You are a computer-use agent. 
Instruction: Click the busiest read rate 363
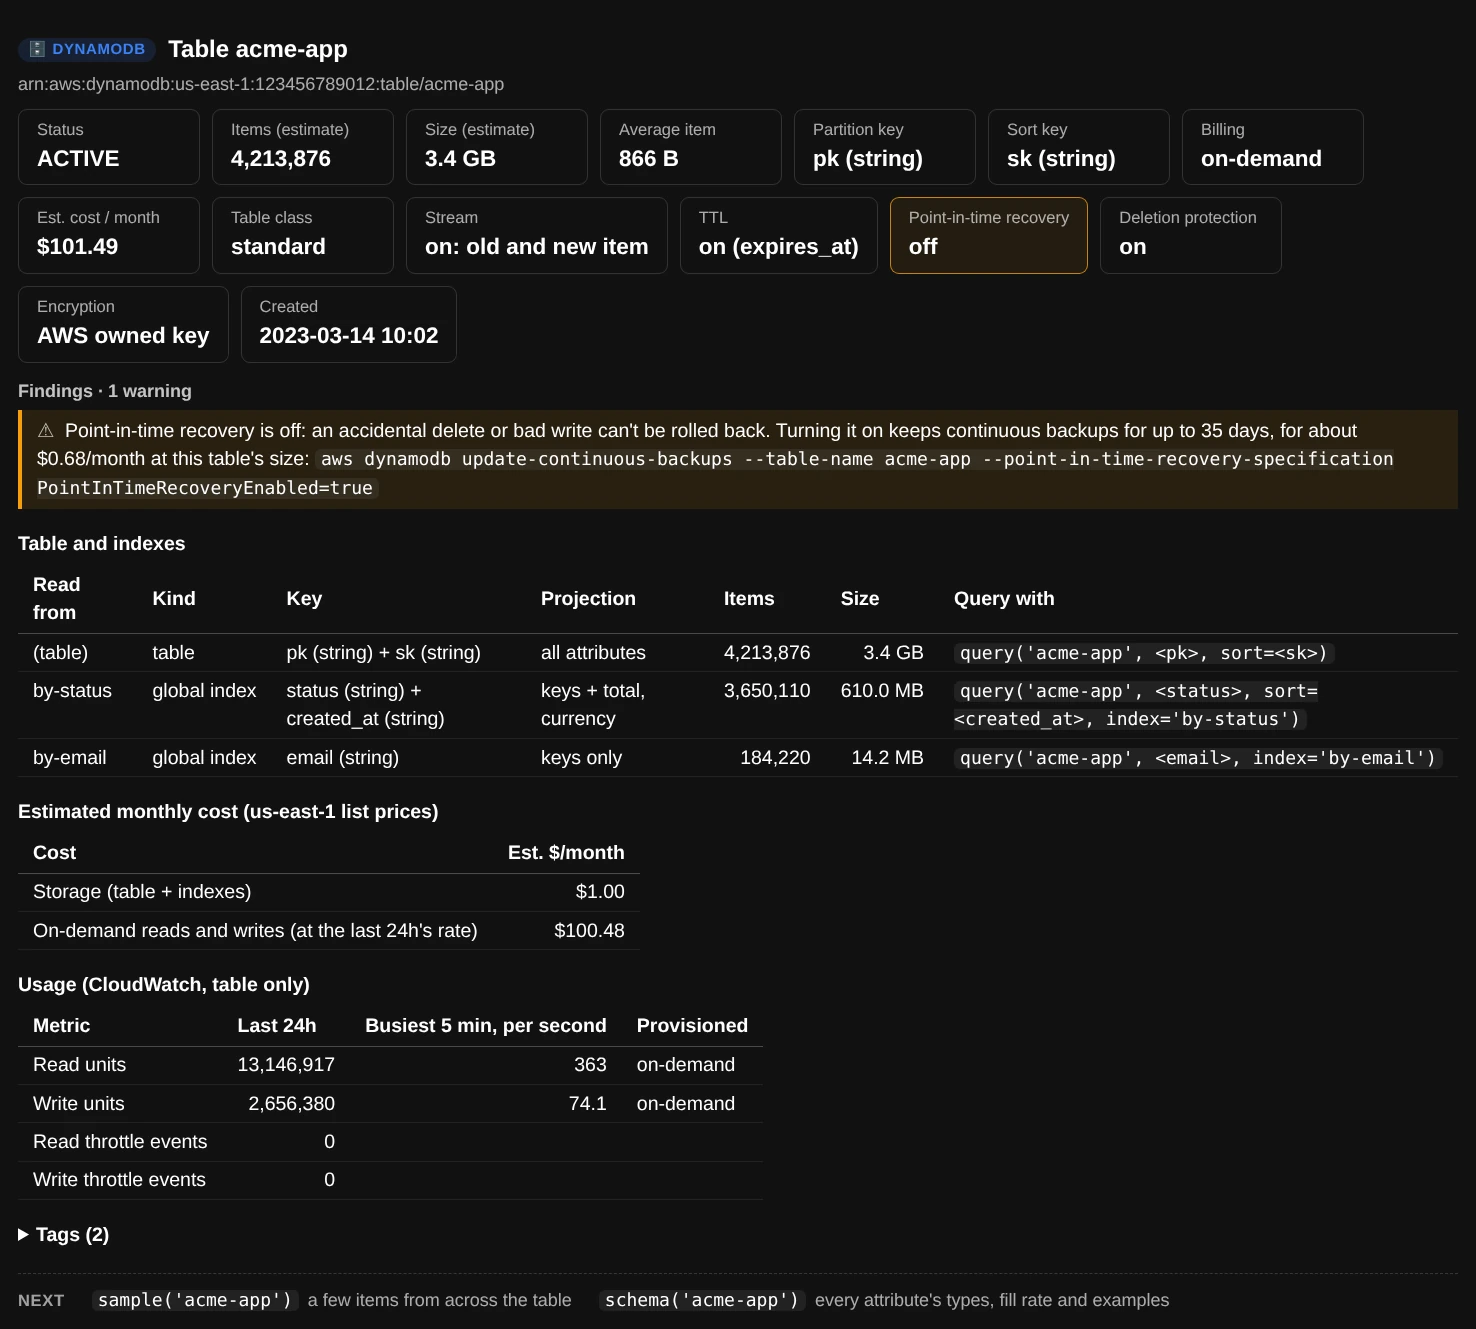[x=590, y=1065]
